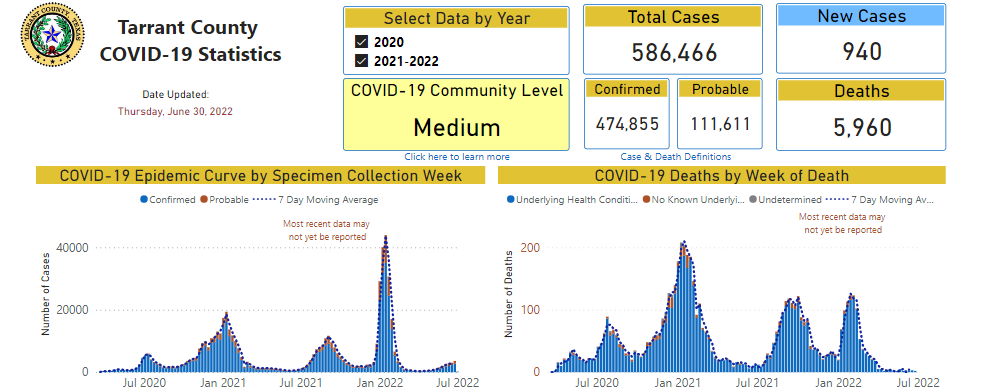Open Case & Death Definitions link
This screenshot has height=392, width=992.
676,157
